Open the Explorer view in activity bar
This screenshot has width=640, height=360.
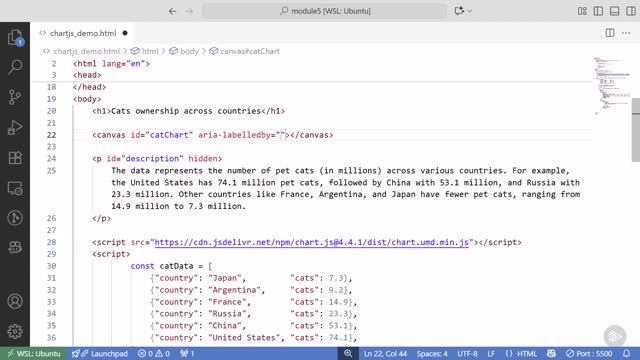pyautogui.click(x=15, y=38)
